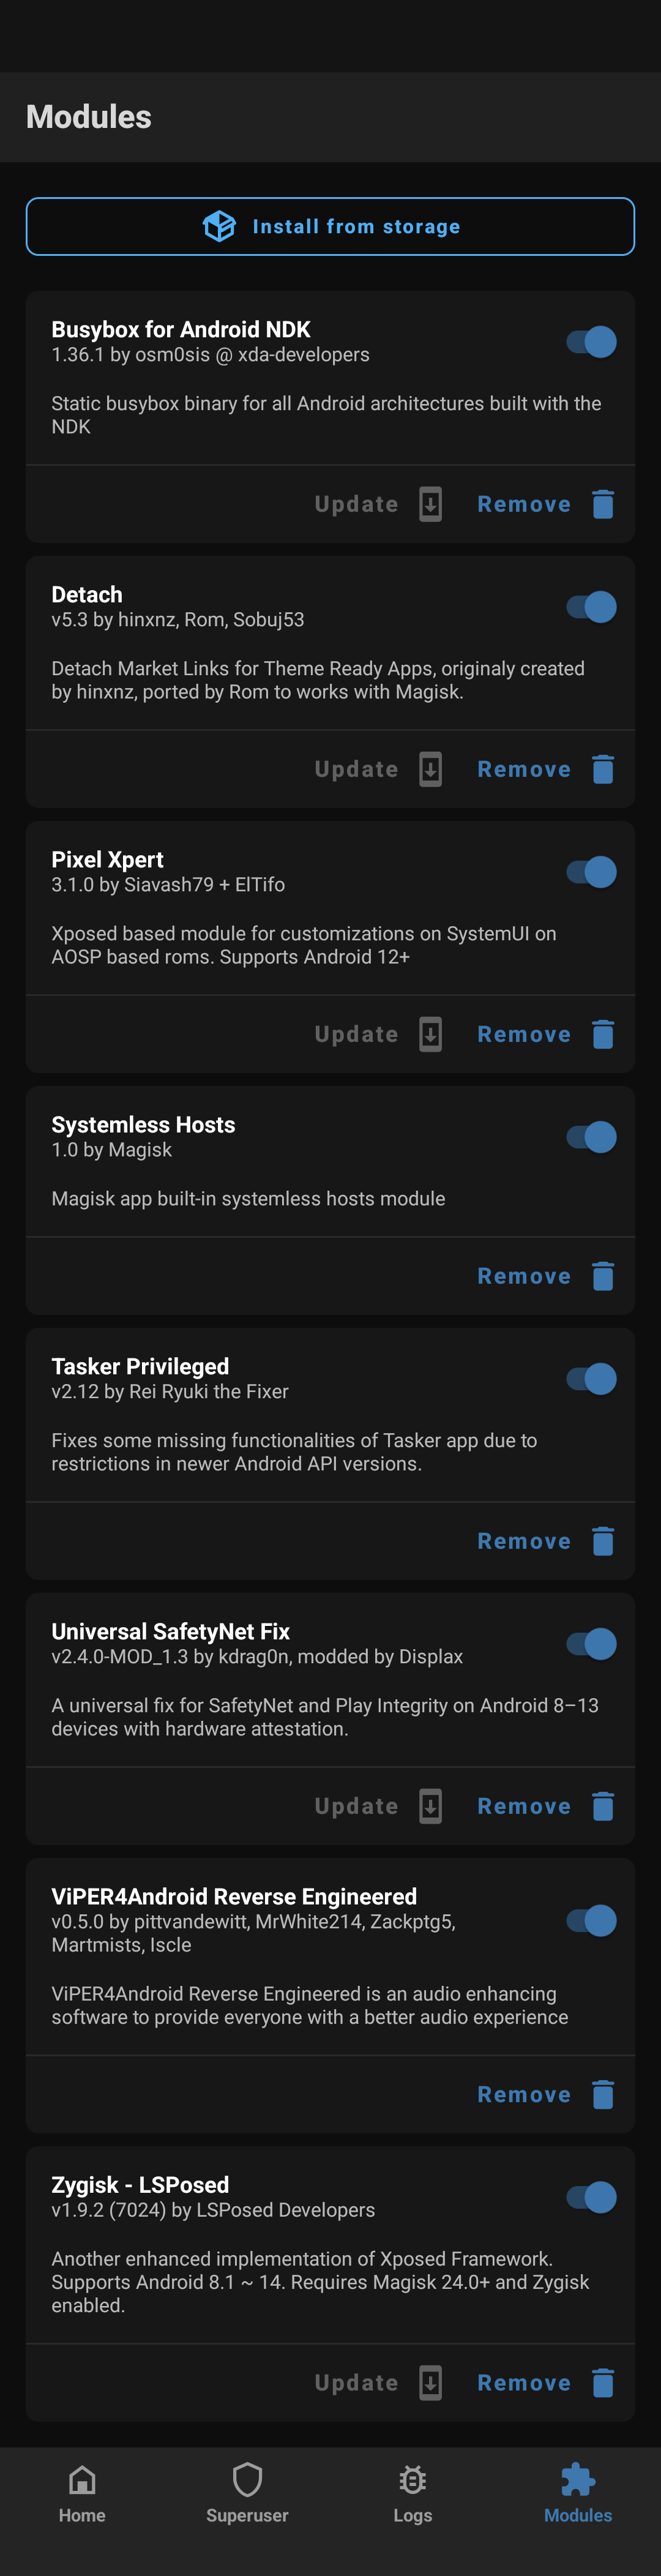Click the trash icon beside Systemless Hosts Remove
This screenshot has height=2576, width=661.
(x=603, y=1276)
